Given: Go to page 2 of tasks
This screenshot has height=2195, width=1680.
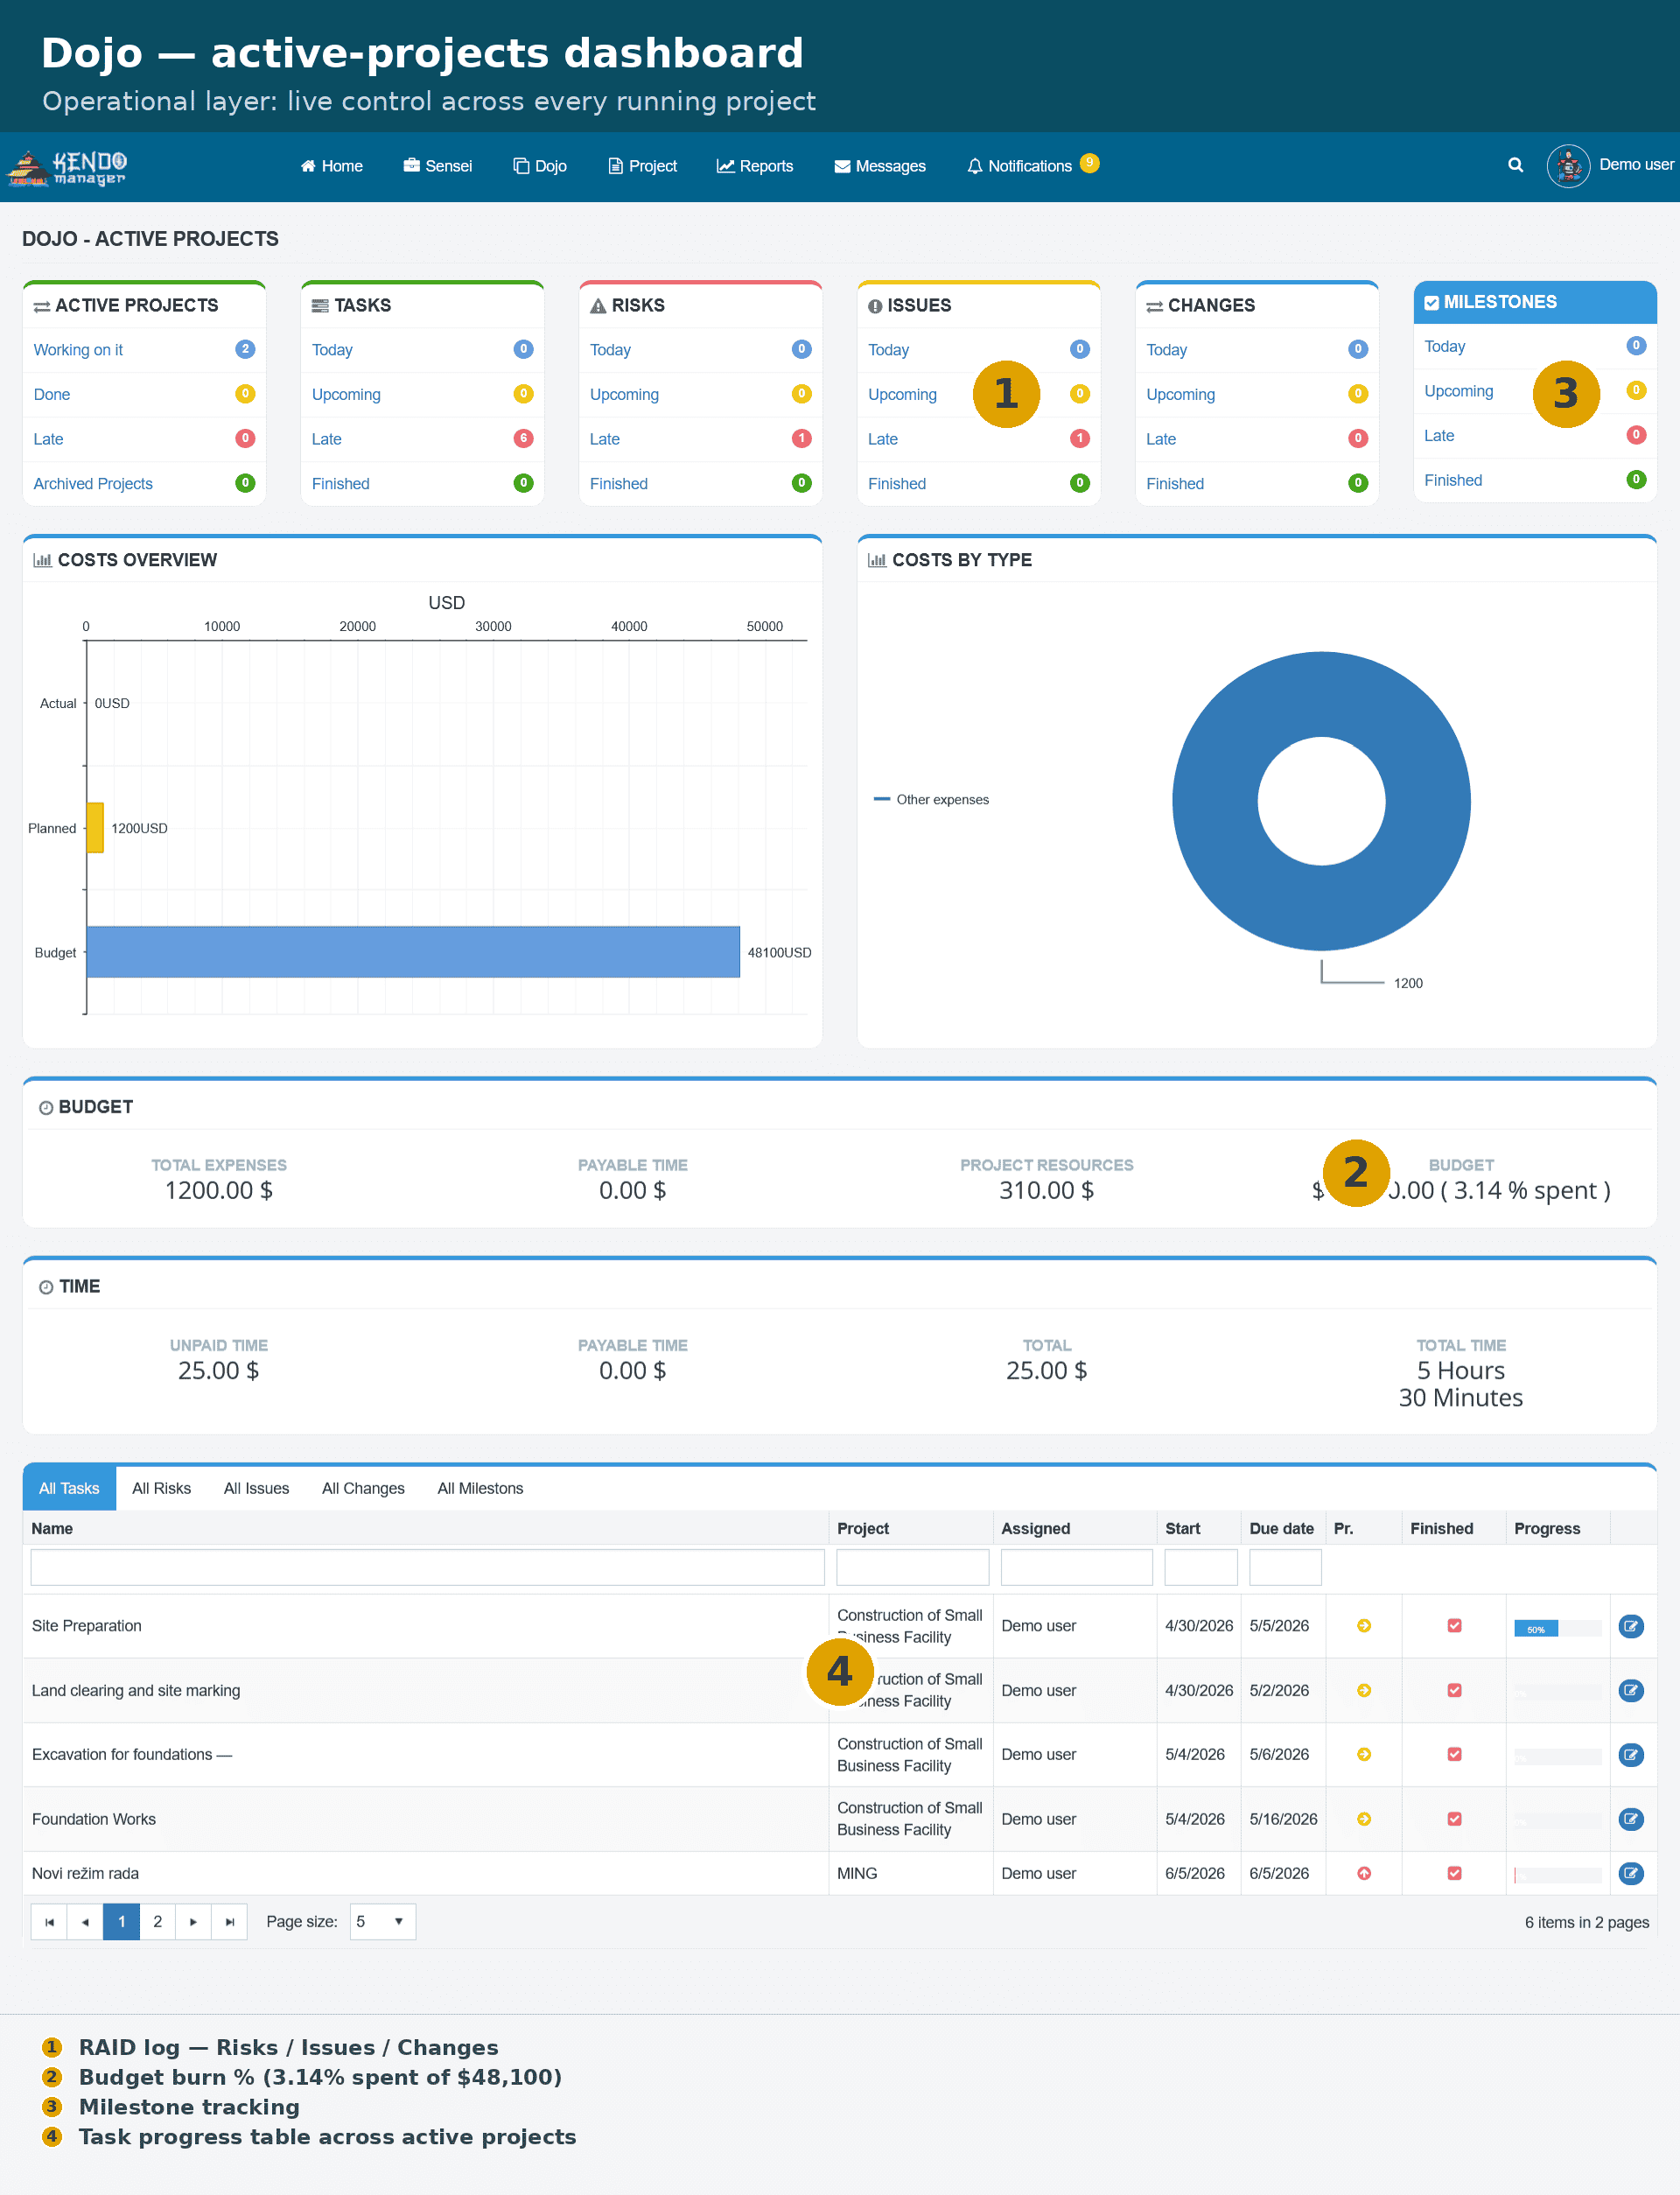Looking at the screenshot, I should [x=157, y=1921].
